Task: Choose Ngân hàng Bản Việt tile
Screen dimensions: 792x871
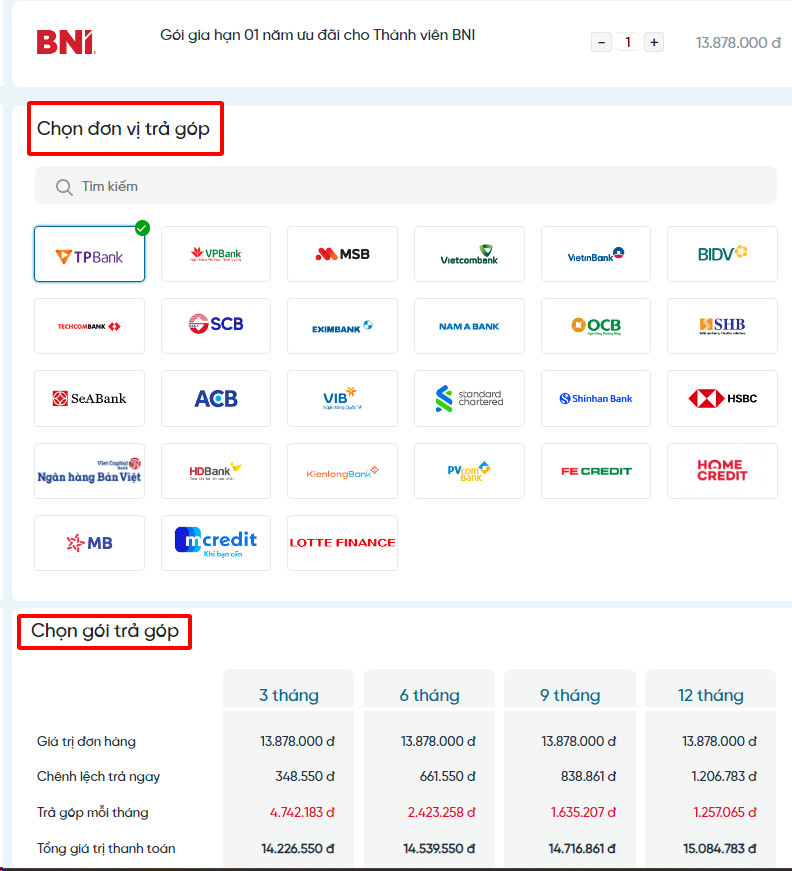Action: tap(89, 471)
